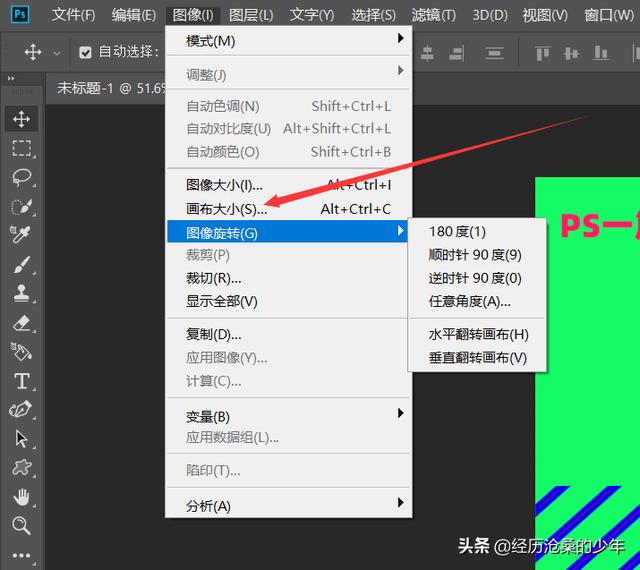The width and height of the screenshot is (640, 570).
Task: Open the 窗口(W) menu
Action: click(x=609, y=15)
